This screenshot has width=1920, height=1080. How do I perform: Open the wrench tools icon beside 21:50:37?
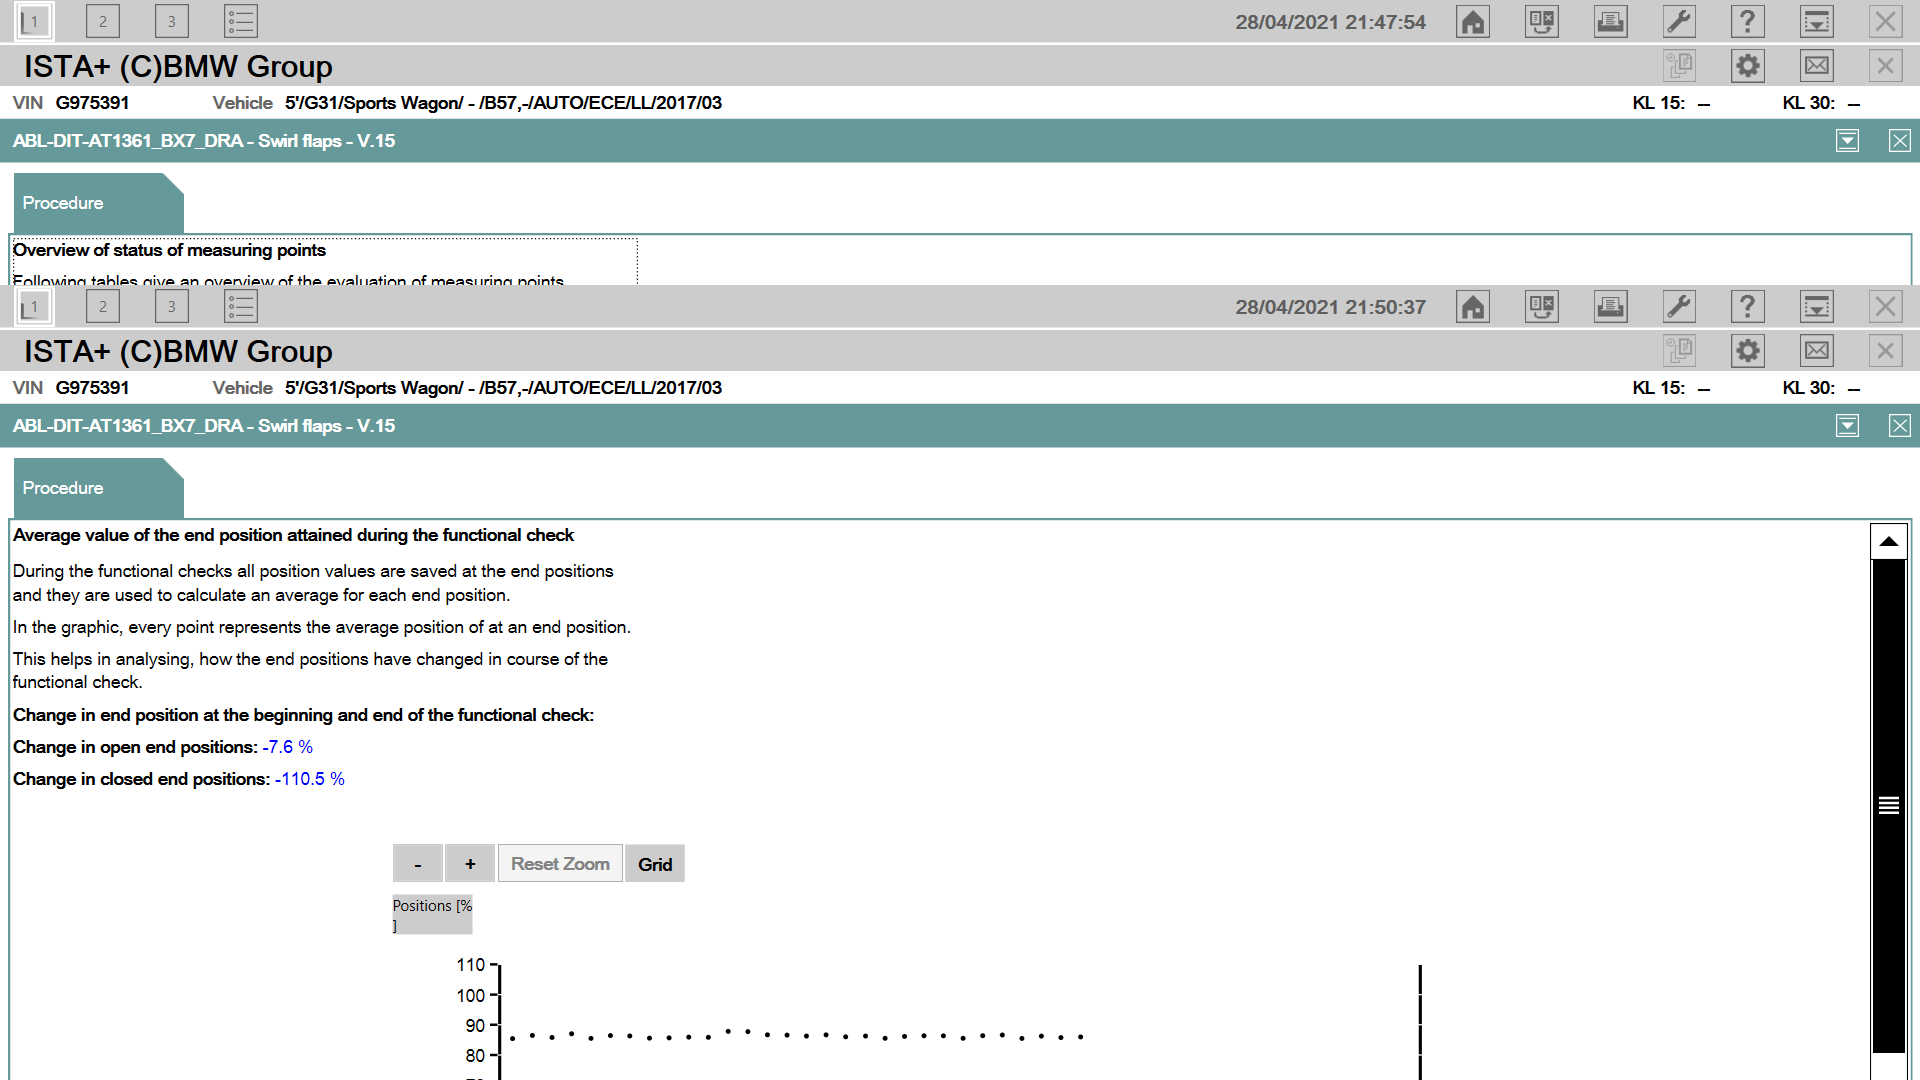(1679, 307)
